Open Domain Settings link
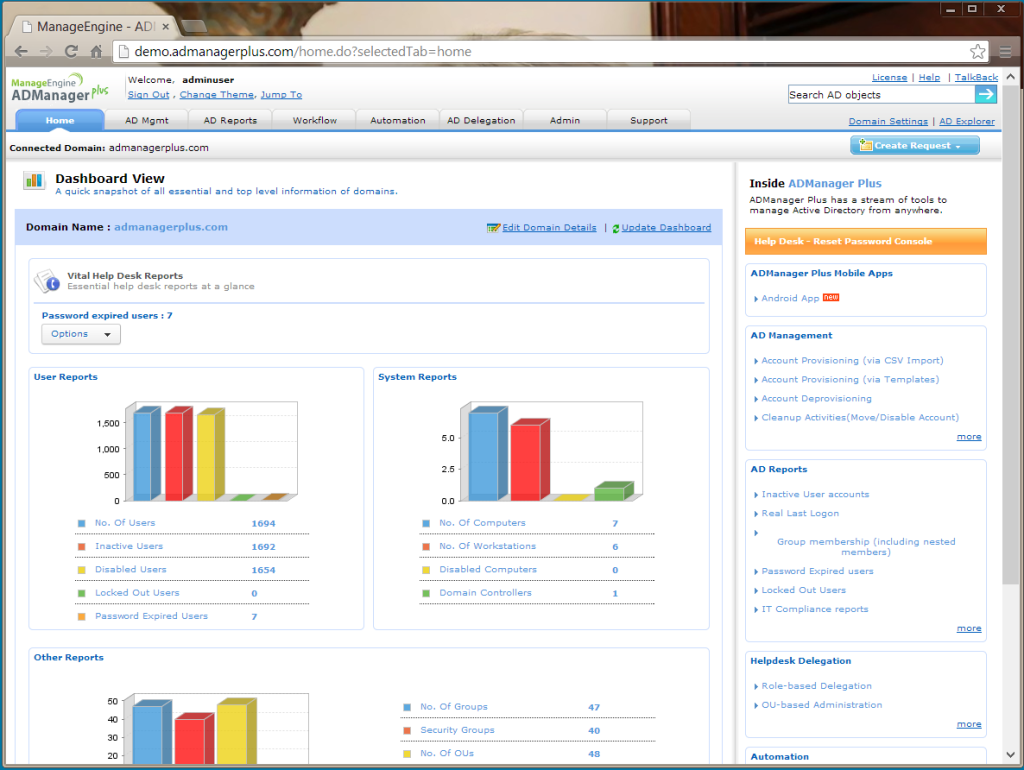 (888, 121)
